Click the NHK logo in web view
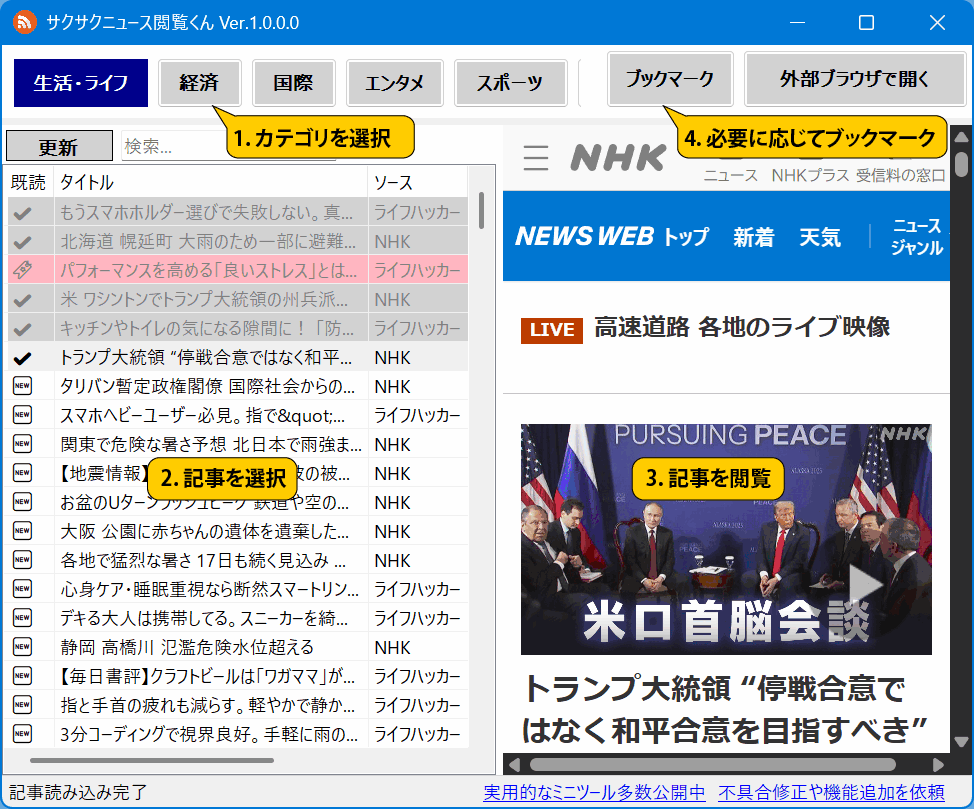The height and width of the screenshot is (810, 975). pyautogui.click(x=617, y=157)
